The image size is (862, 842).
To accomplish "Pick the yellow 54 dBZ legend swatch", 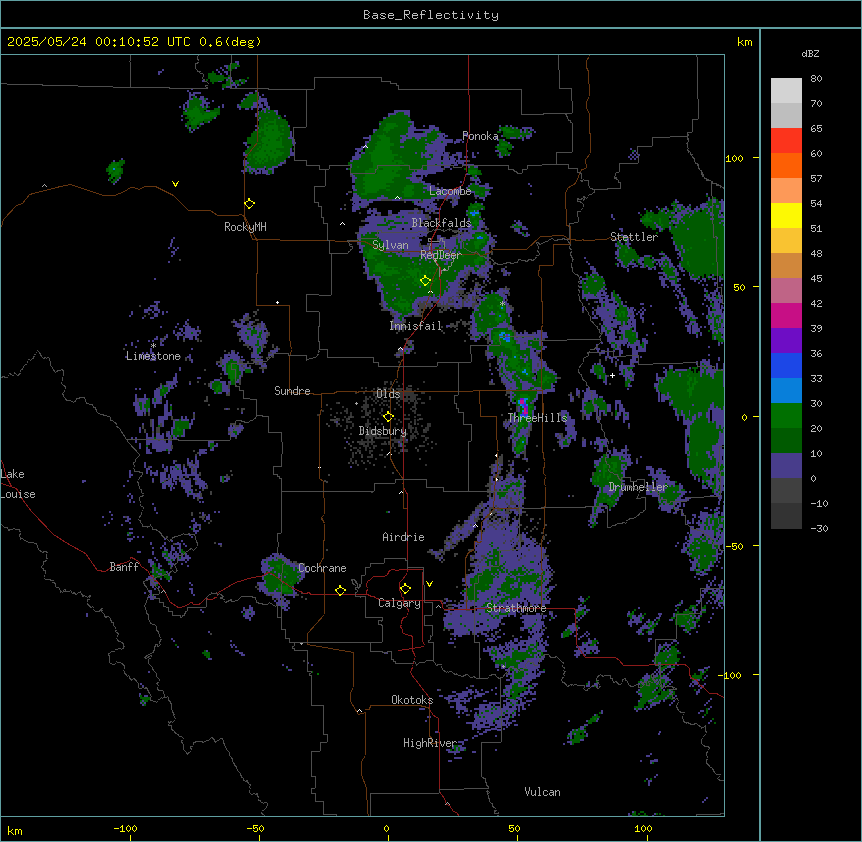I will point(786,215).
